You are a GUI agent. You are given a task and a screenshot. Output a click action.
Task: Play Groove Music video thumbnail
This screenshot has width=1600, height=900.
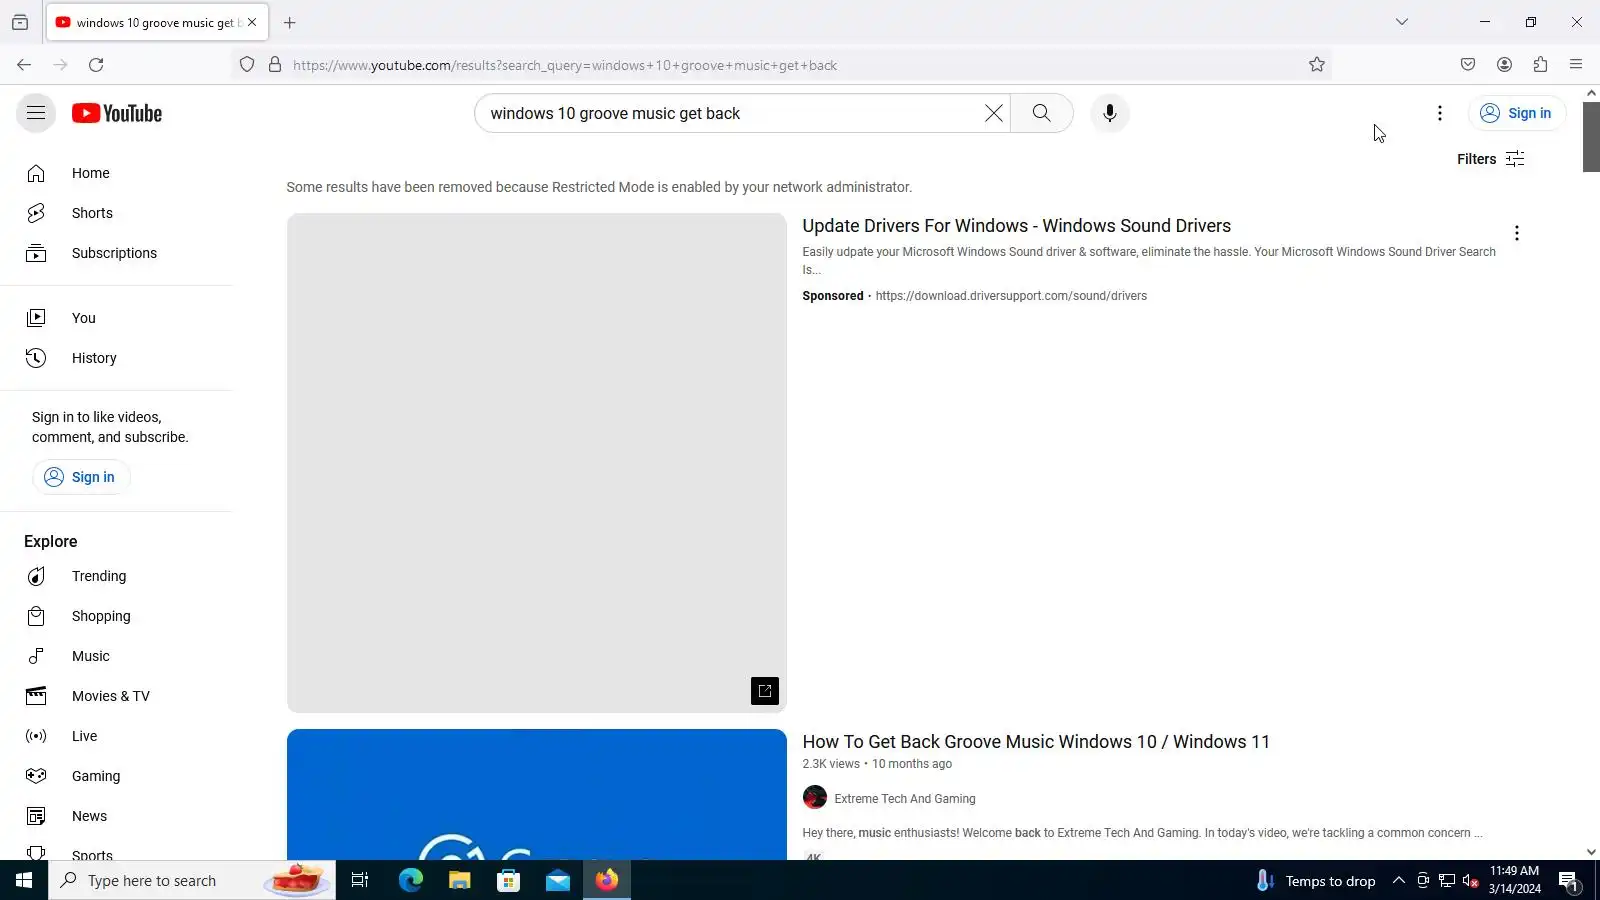[x=537, y=795]
